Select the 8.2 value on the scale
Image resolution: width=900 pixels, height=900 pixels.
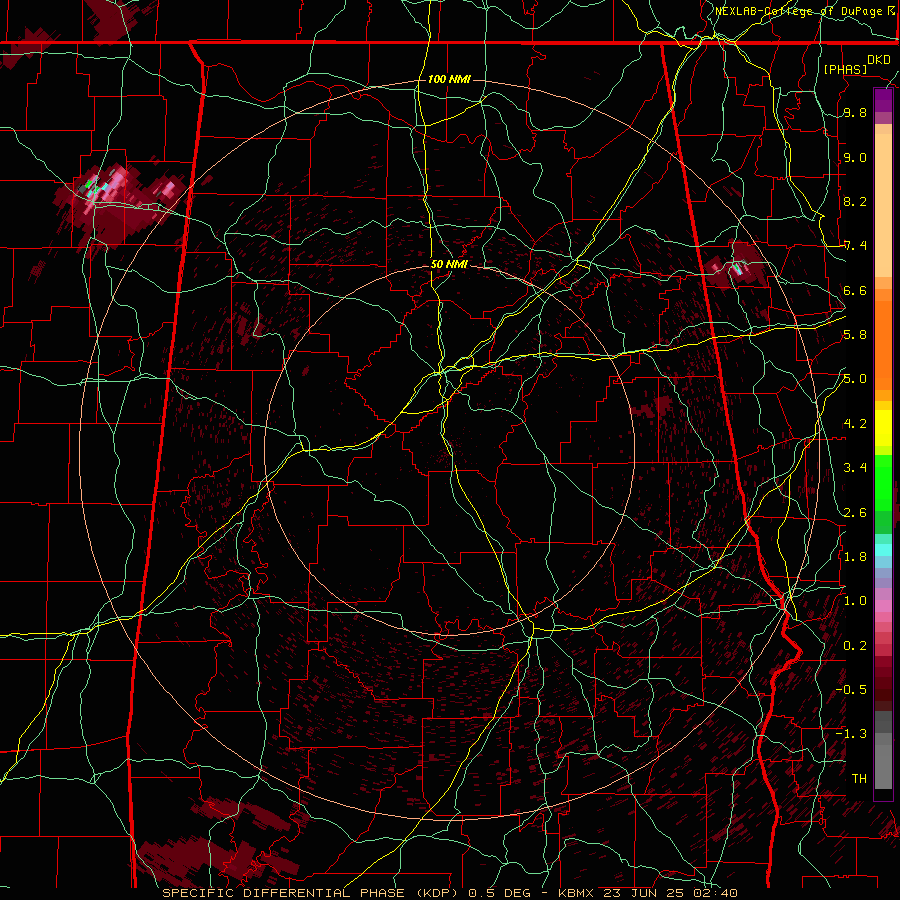click(855, 201)
